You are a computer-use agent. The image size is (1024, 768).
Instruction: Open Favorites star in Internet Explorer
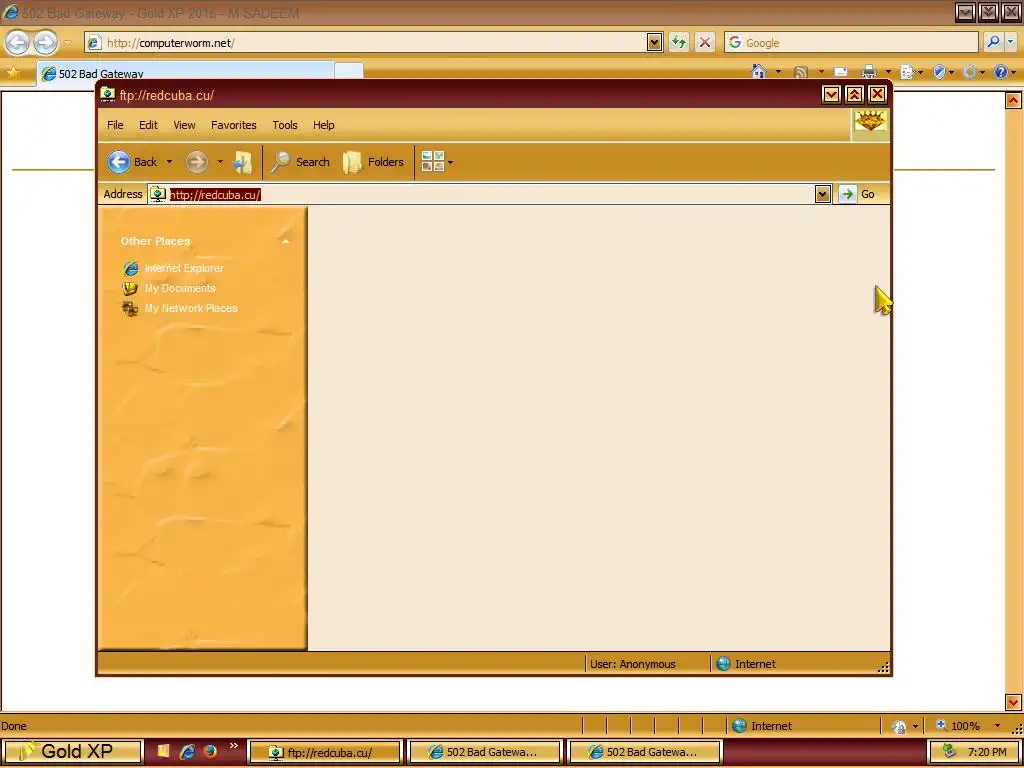tap(13, 72)
